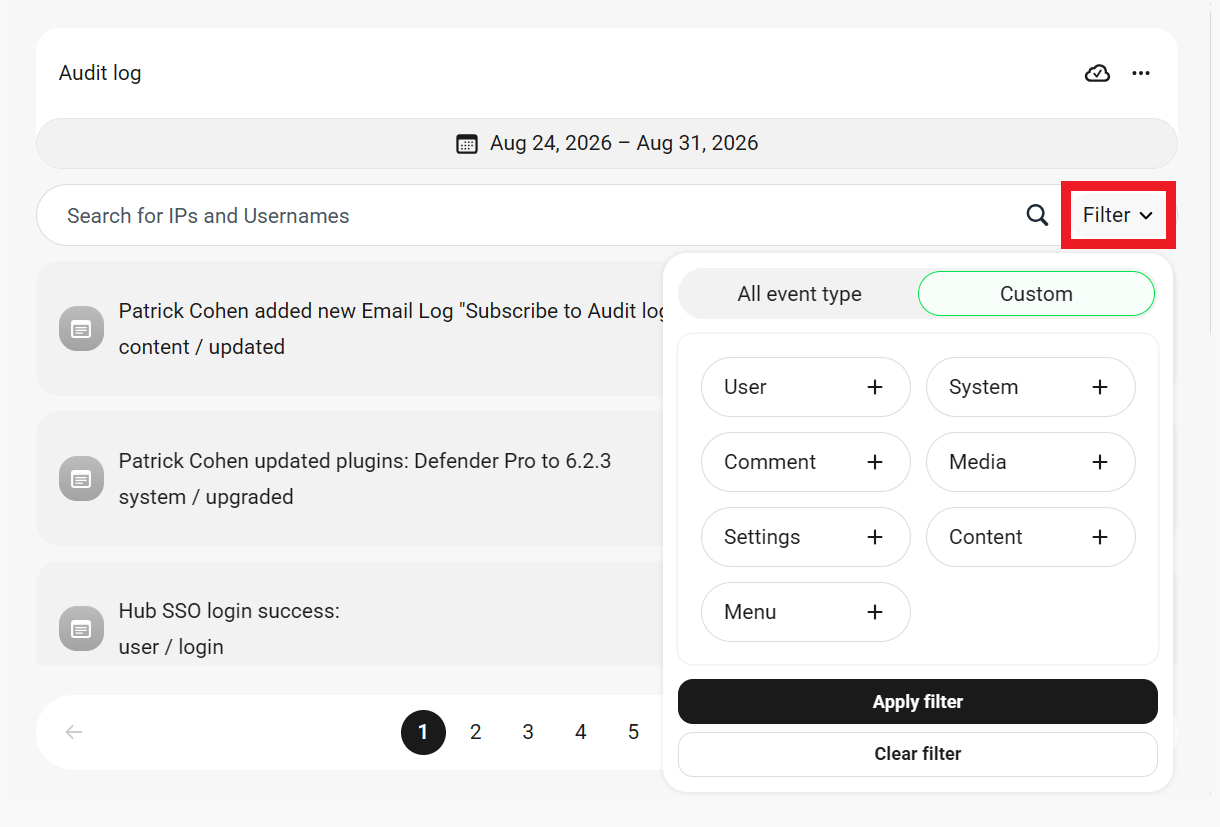Click the Apply filter button
Image resolution: width=1220 pixels, height=827 pixels.
[x=918, y=702]
